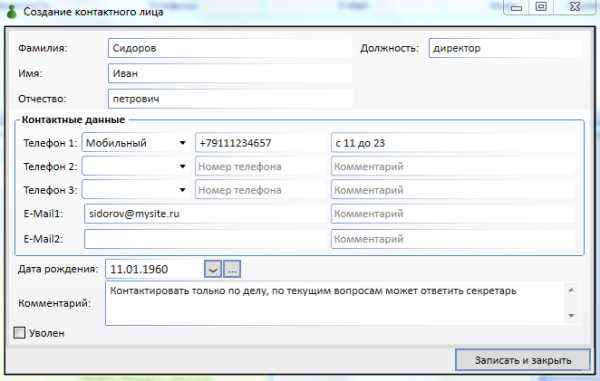Minimize the Создание контактного лица window
Image resolution: width=600 pixels, height=381 pixels.
[516, 7]
